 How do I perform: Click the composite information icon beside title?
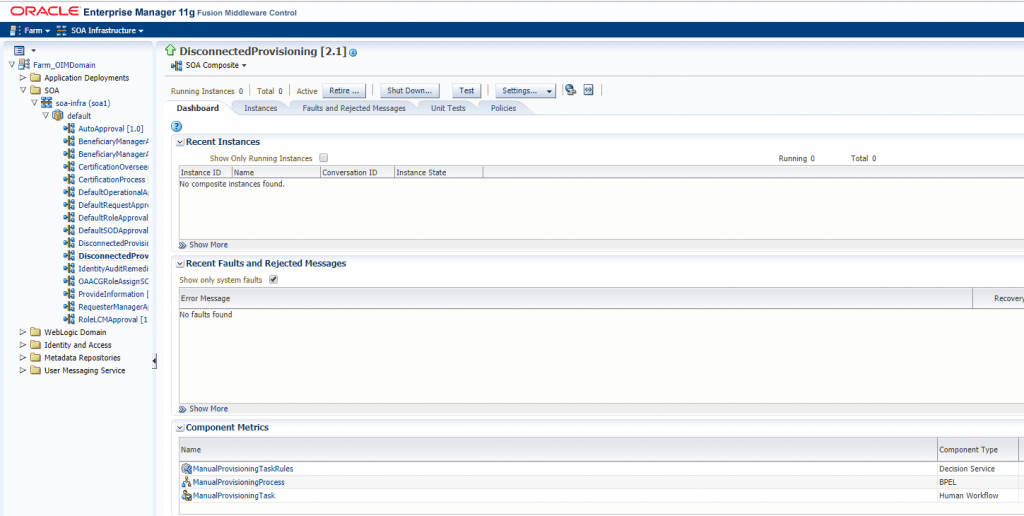[x=353, y=52]
